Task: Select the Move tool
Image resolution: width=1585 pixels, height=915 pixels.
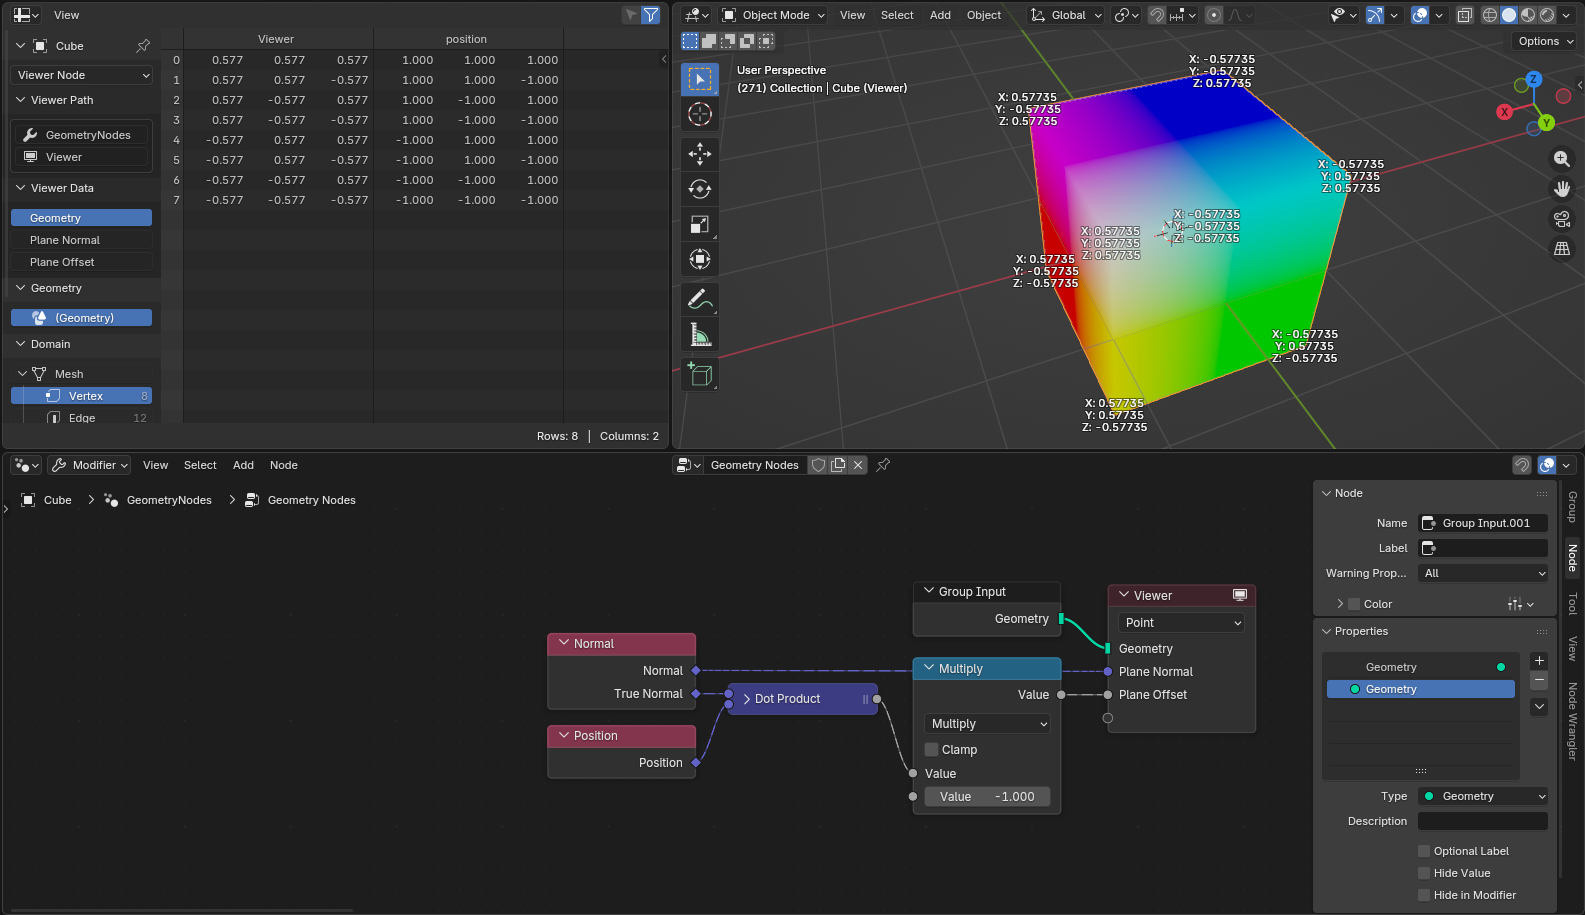Action: click(700, 153)
